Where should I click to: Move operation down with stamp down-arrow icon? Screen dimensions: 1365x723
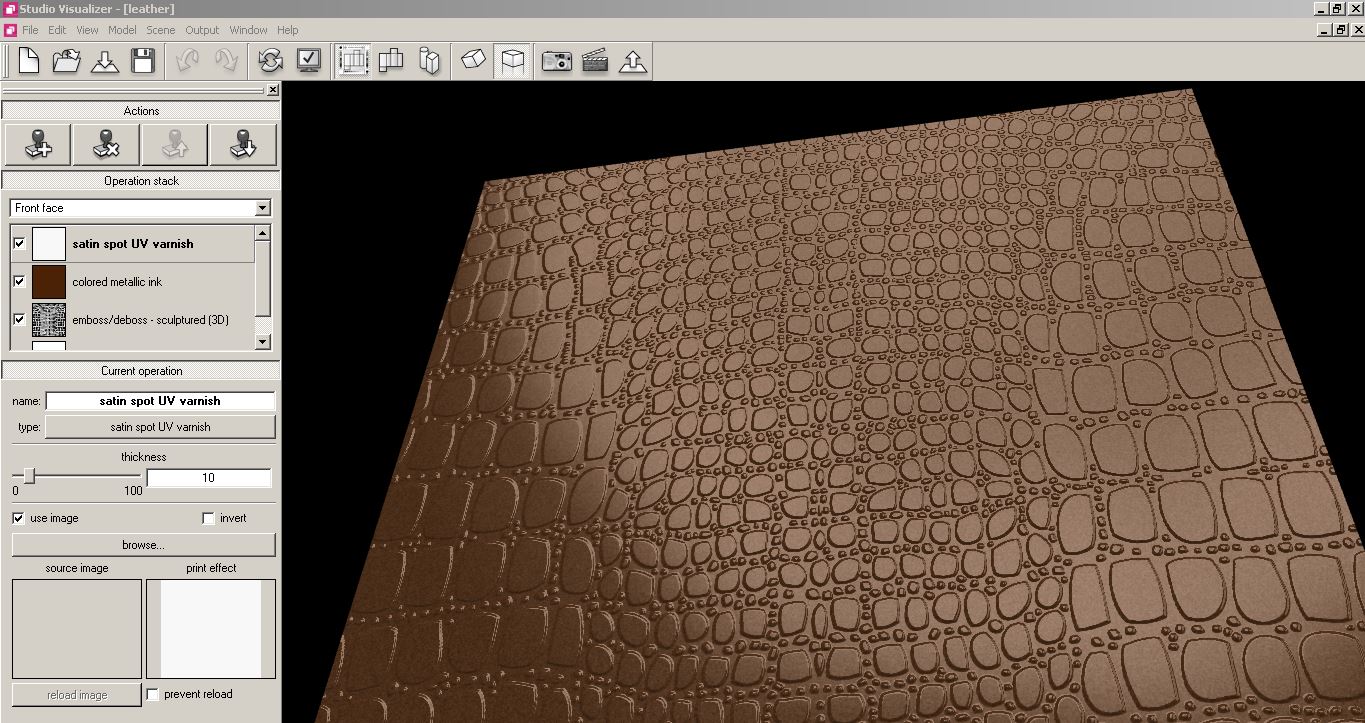242,144
